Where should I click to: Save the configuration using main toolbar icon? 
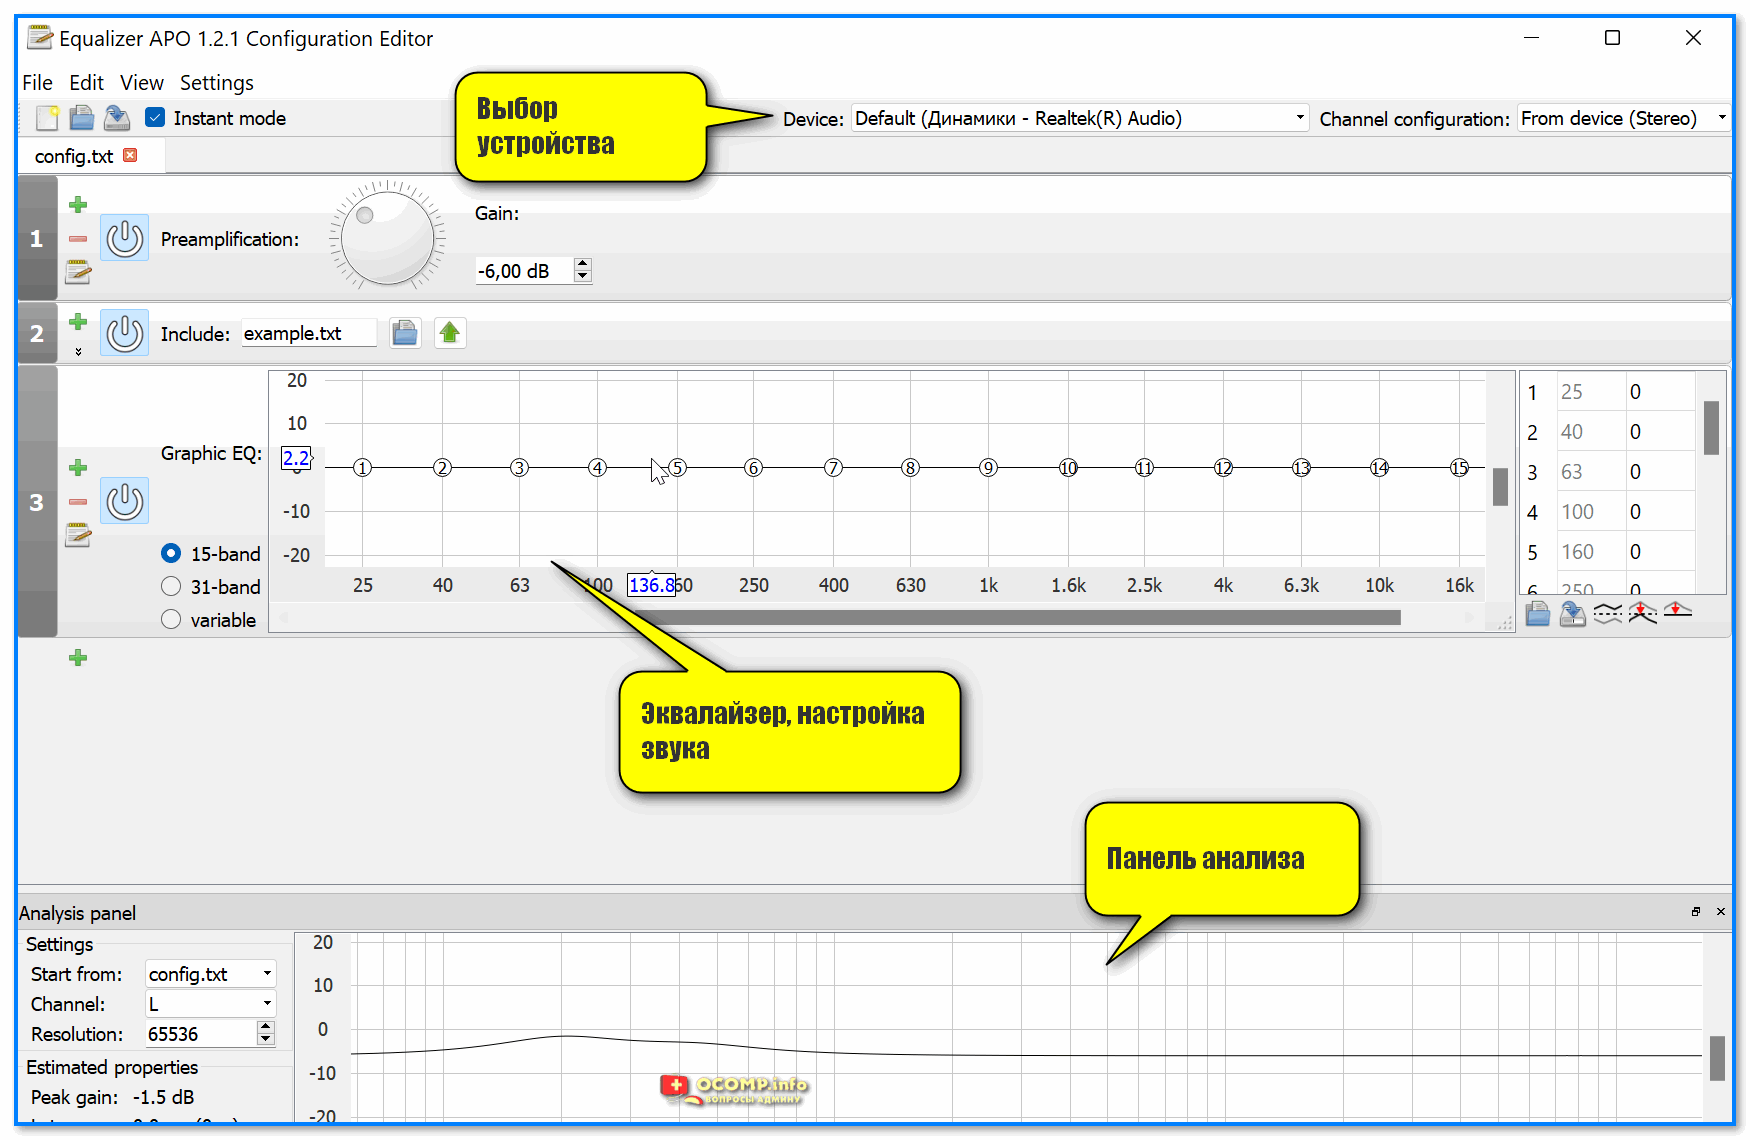117,118
